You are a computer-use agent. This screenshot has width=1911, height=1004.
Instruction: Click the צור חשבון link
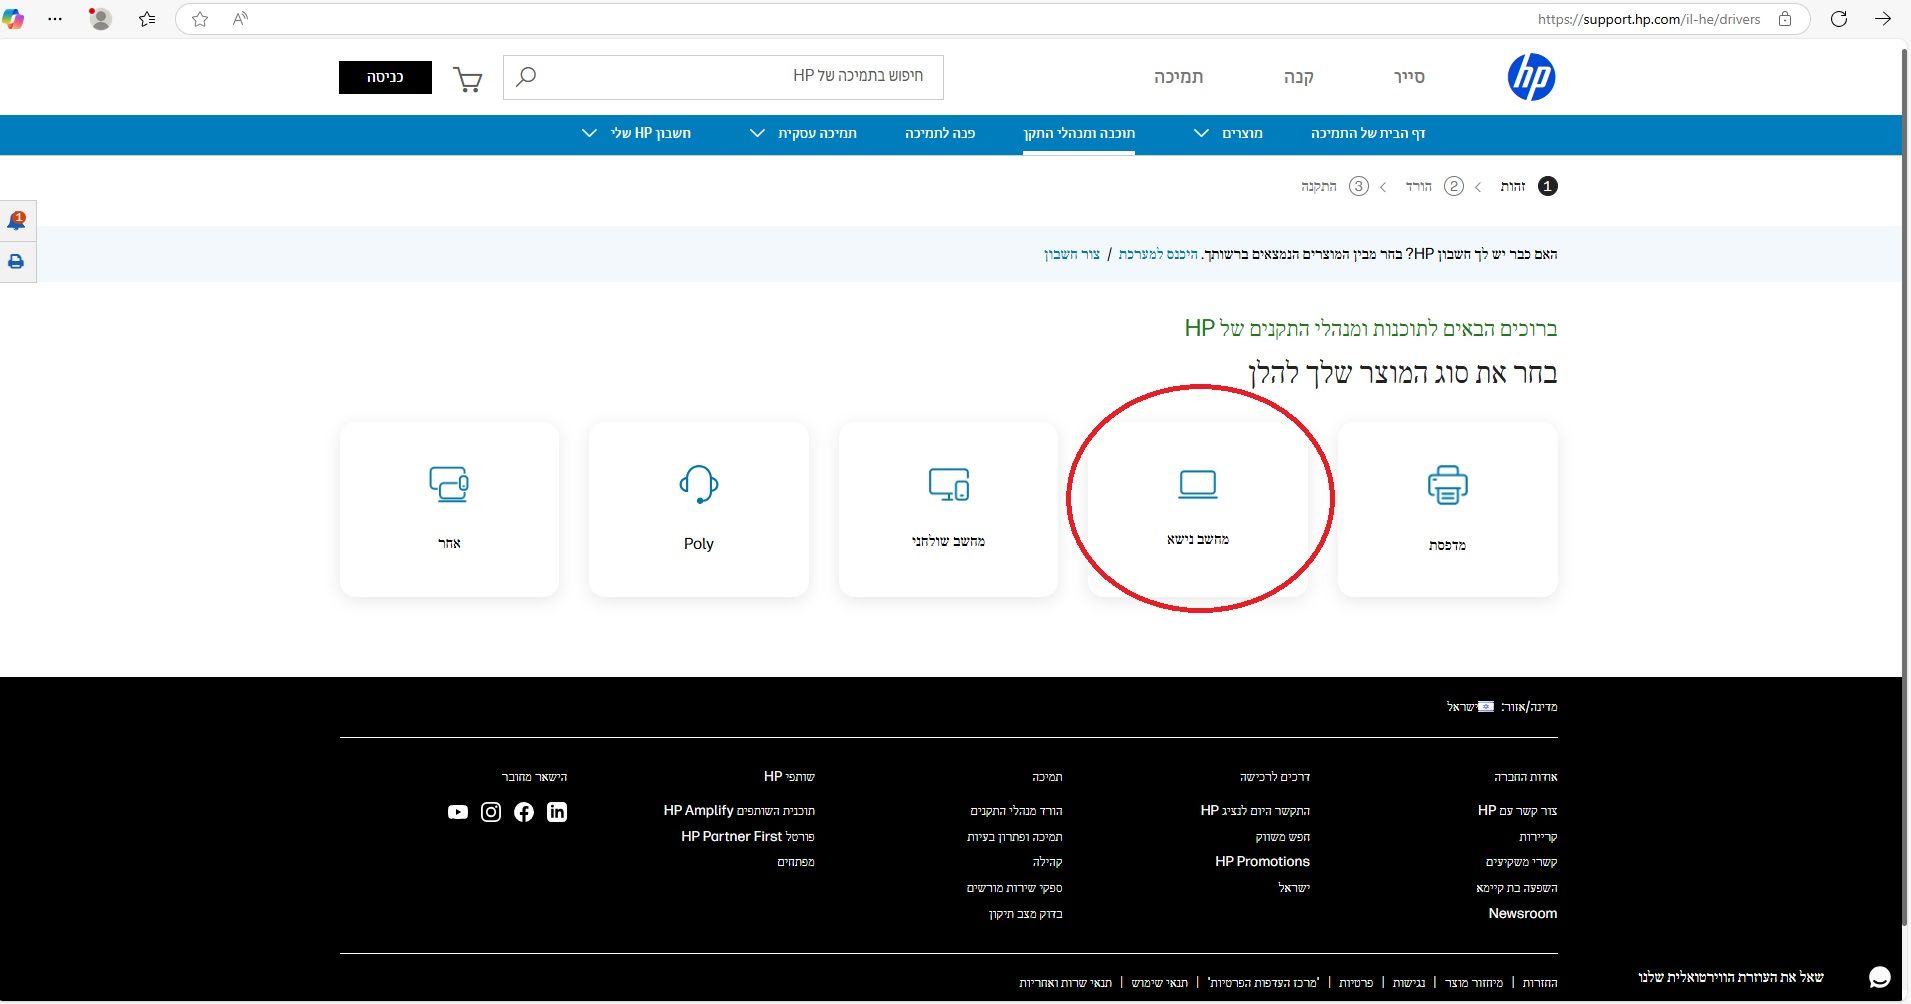(1072, 254)
